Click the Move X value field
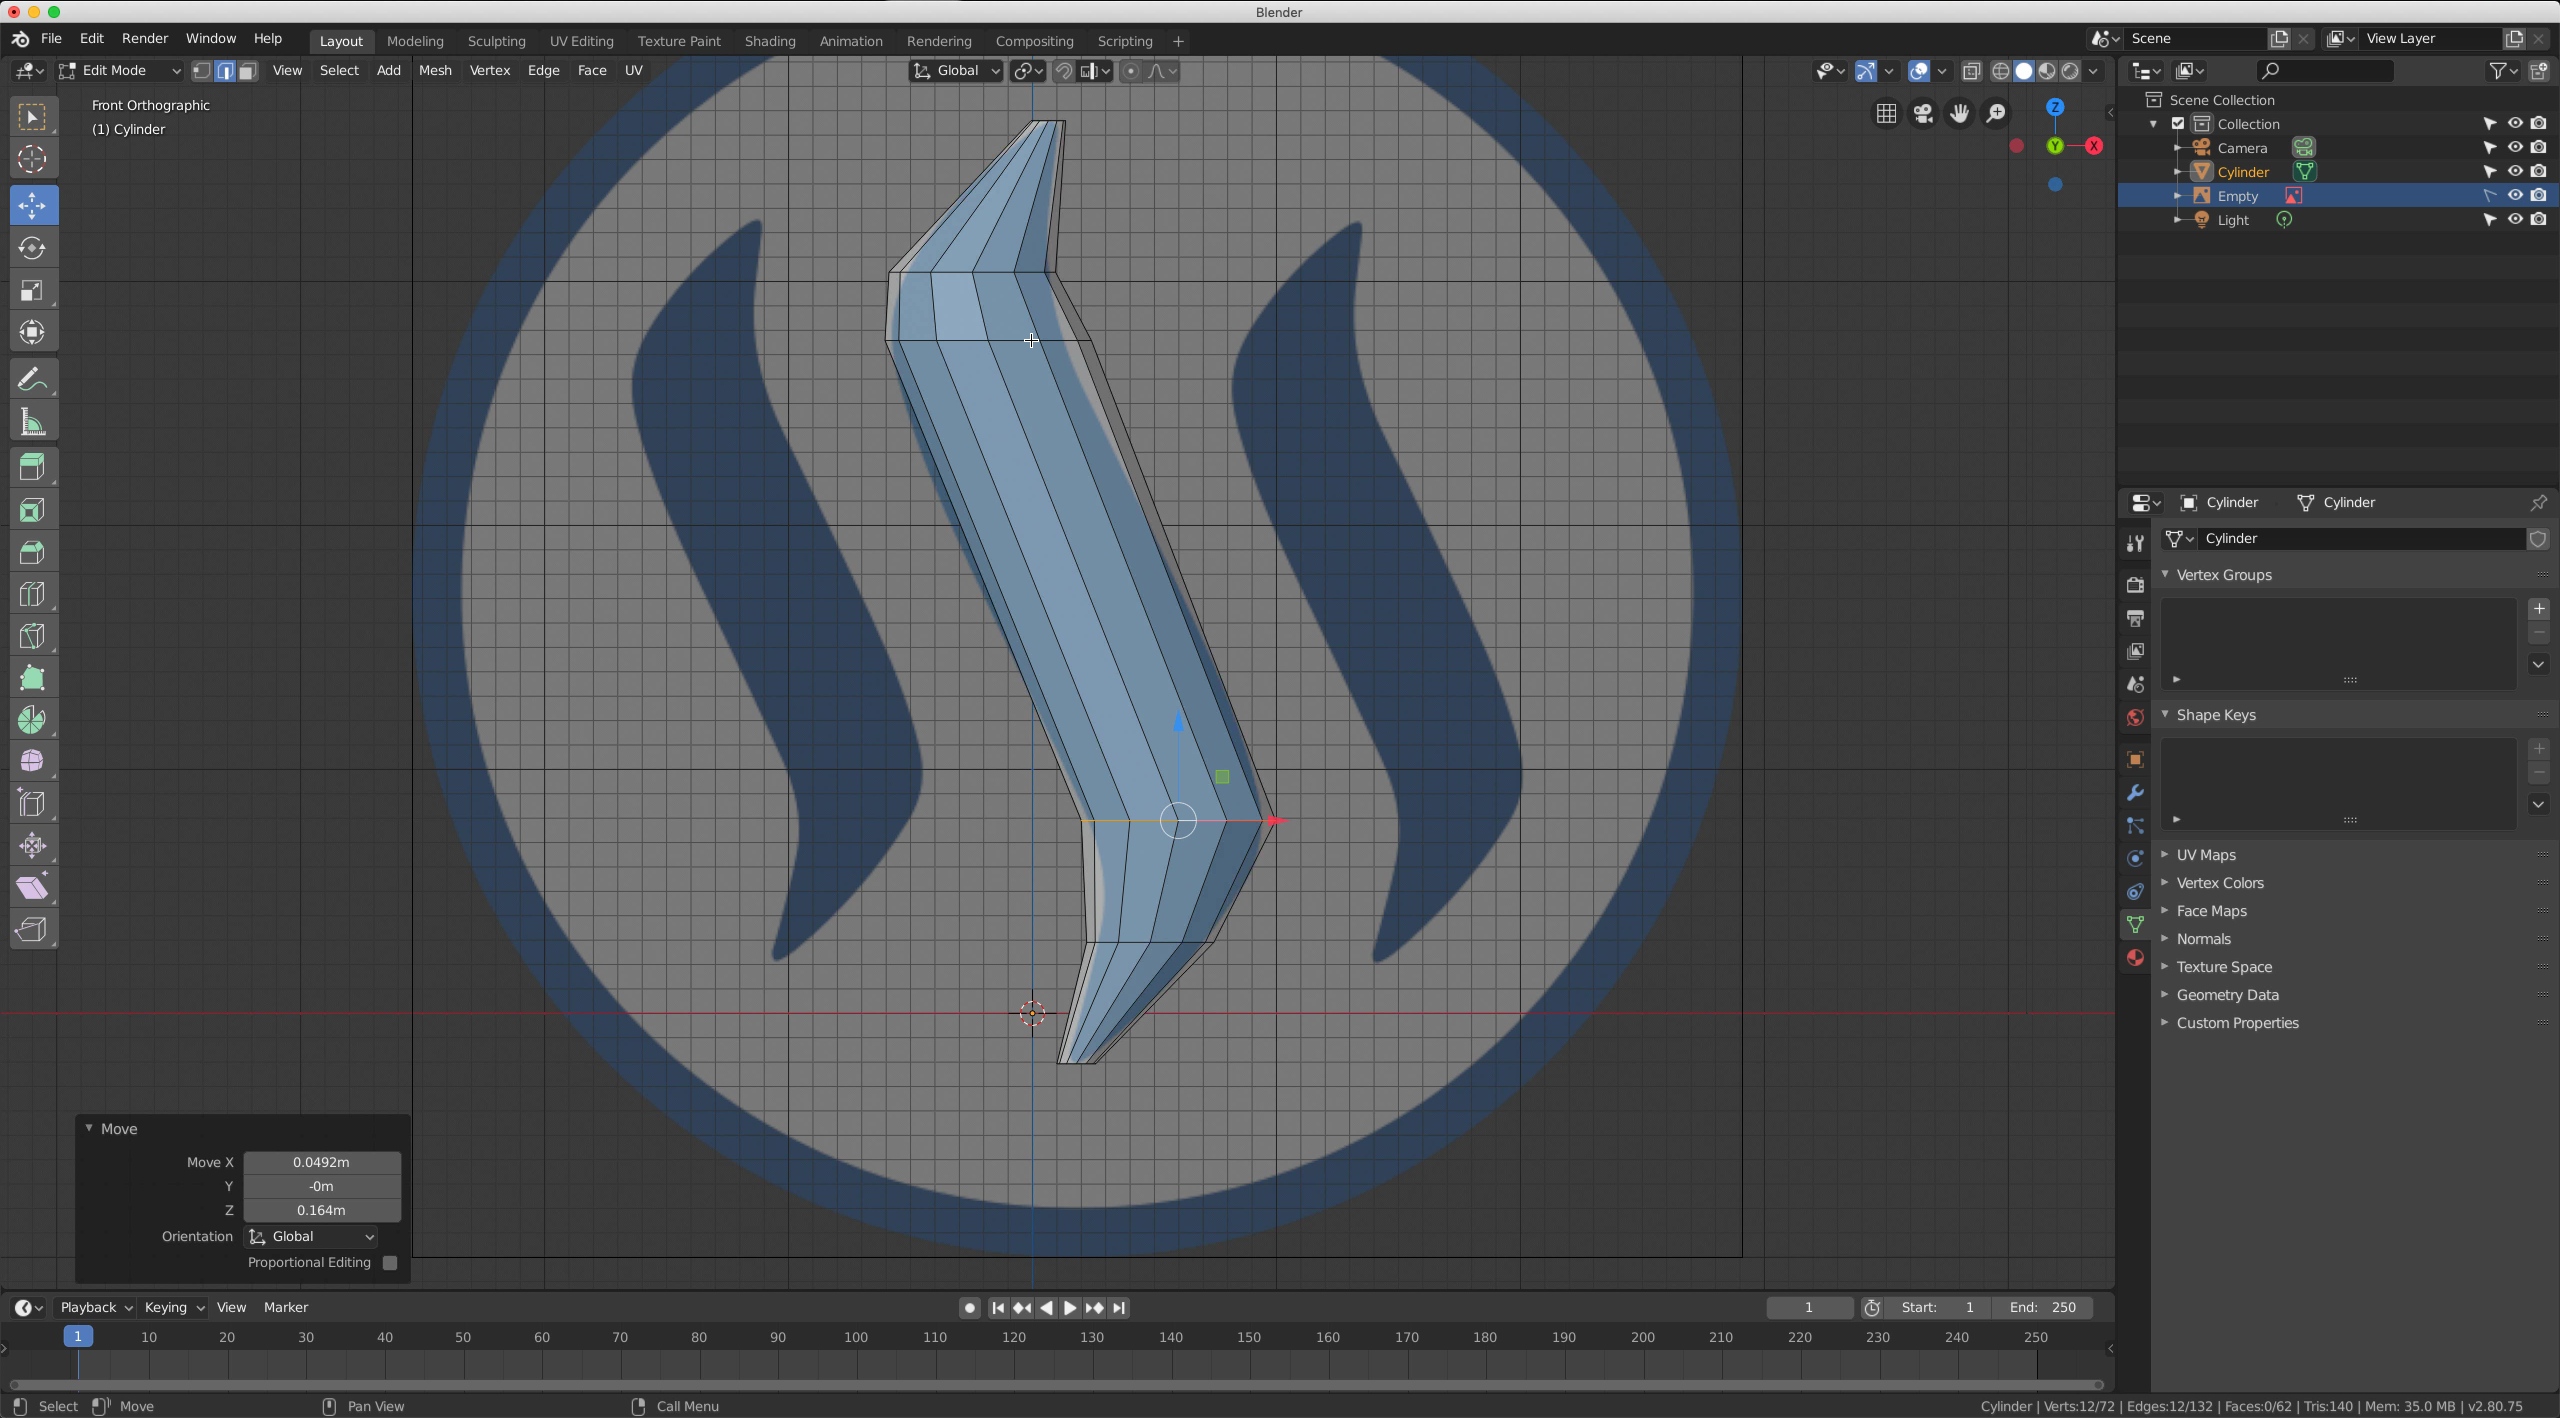This screenshot has width=2560, height=1418. point(321,1163)
